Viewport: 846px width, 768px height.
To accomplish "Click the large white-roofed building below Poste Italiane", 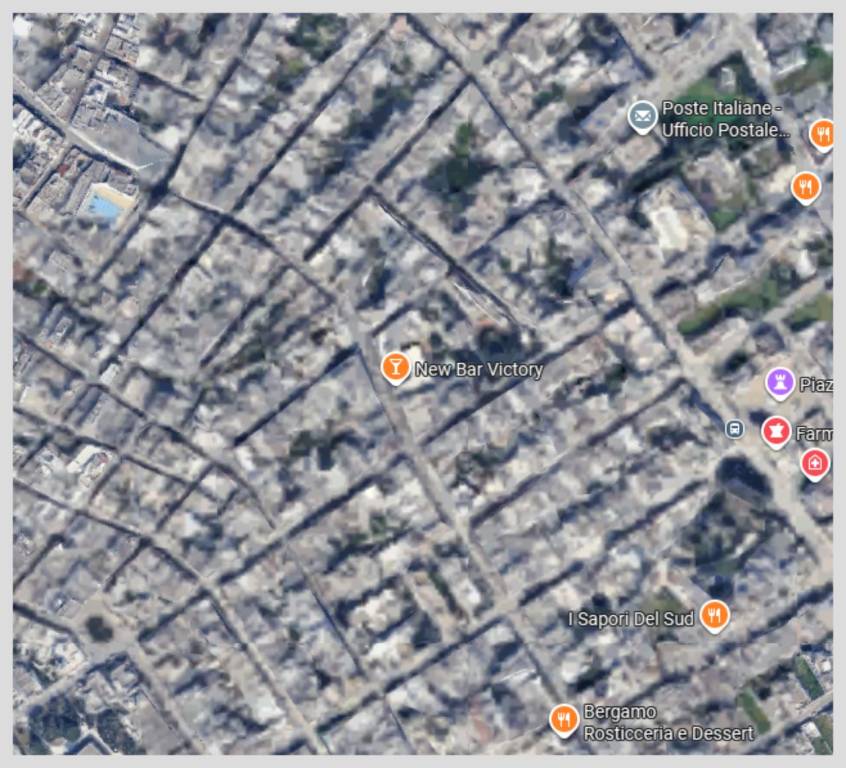I will click(667, 222).
